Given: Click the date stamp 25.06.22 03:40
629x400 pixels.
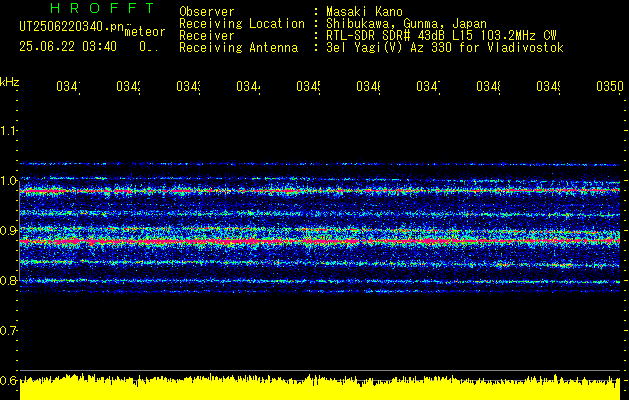Looking at the screenshot, I should coord(68,47).
